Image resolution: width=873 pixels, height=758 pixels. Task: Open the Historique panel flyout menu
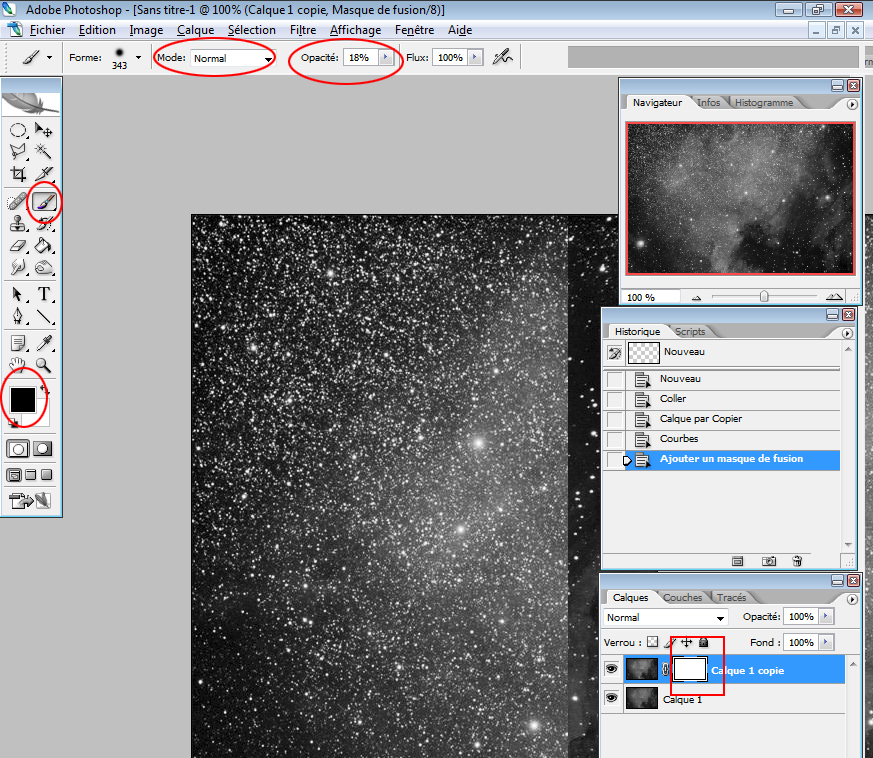[847, 333]
